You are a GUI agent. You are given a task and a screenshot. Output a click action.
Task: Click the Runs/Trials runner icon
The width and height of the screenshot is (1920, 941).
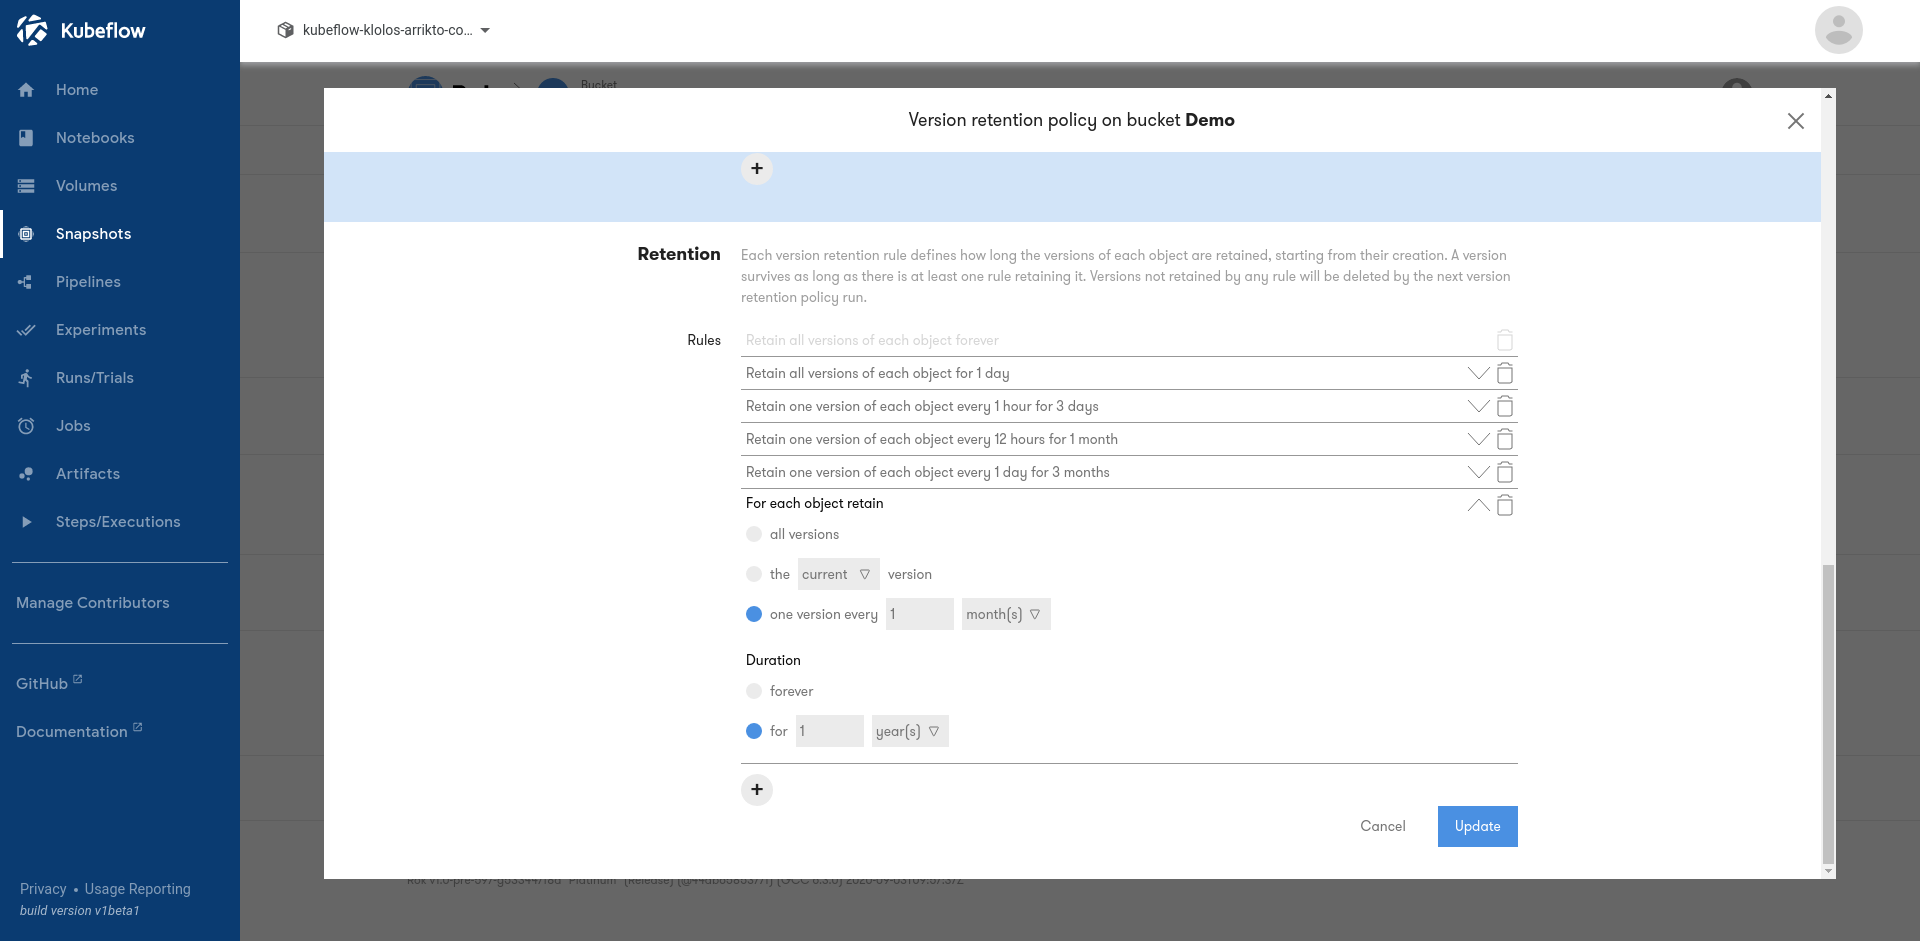pyautogui.click(x=26, y=378)
